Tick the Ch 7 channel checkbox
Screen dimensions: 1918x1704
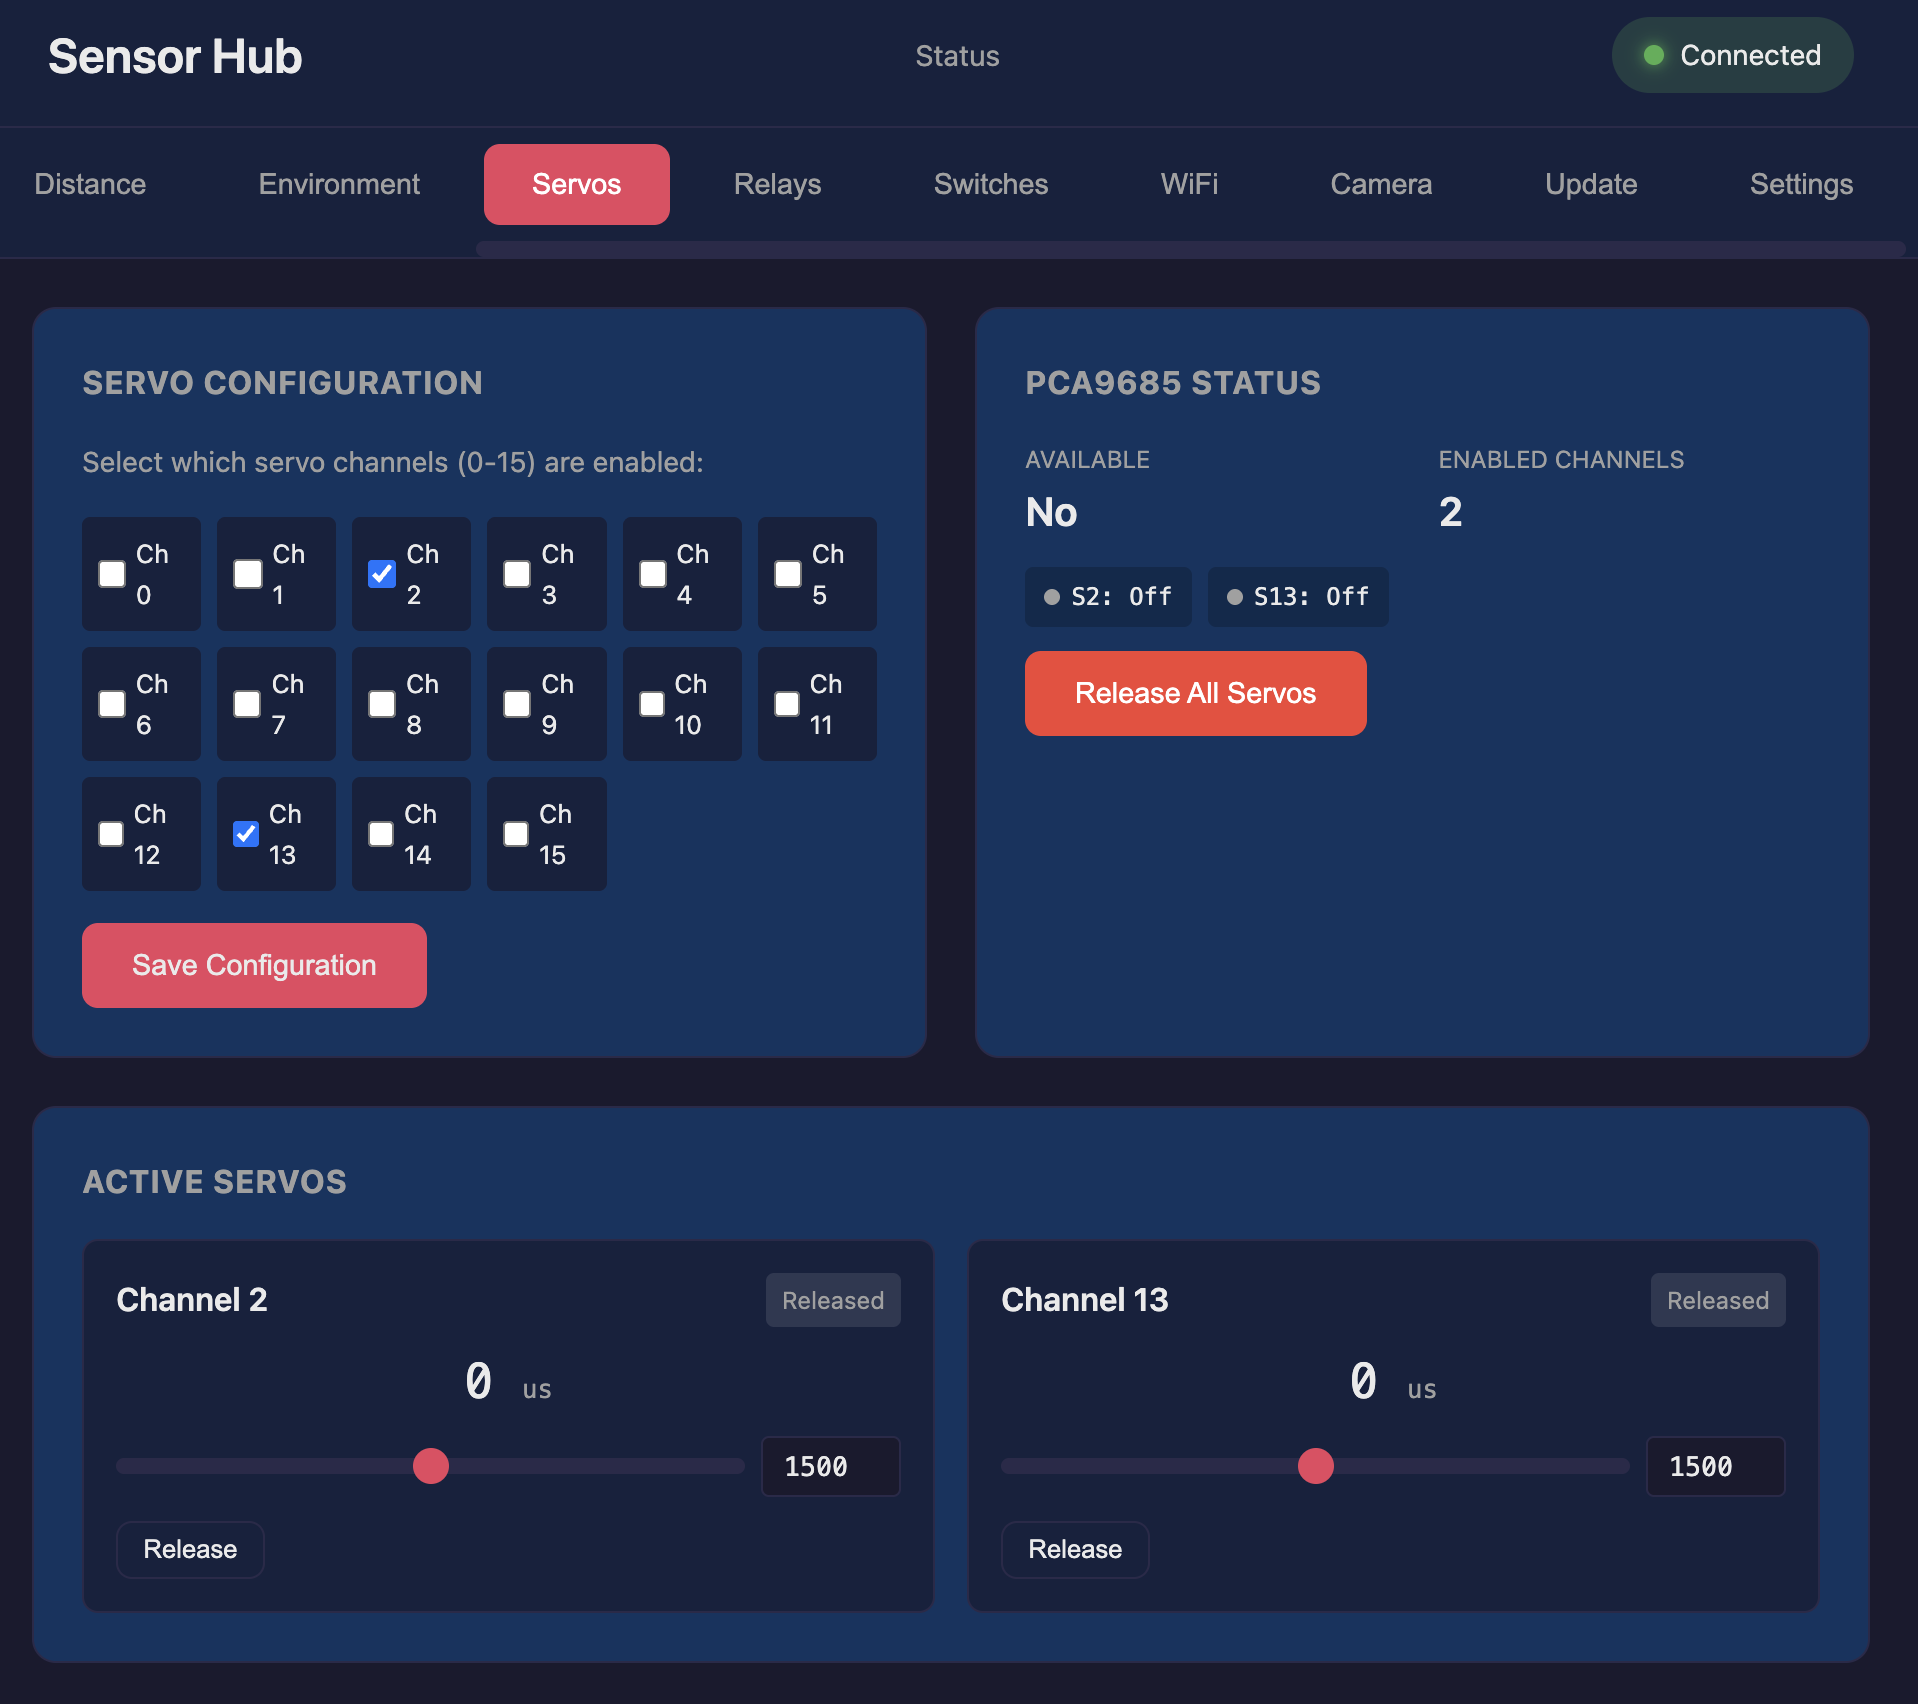click(247, 704)
